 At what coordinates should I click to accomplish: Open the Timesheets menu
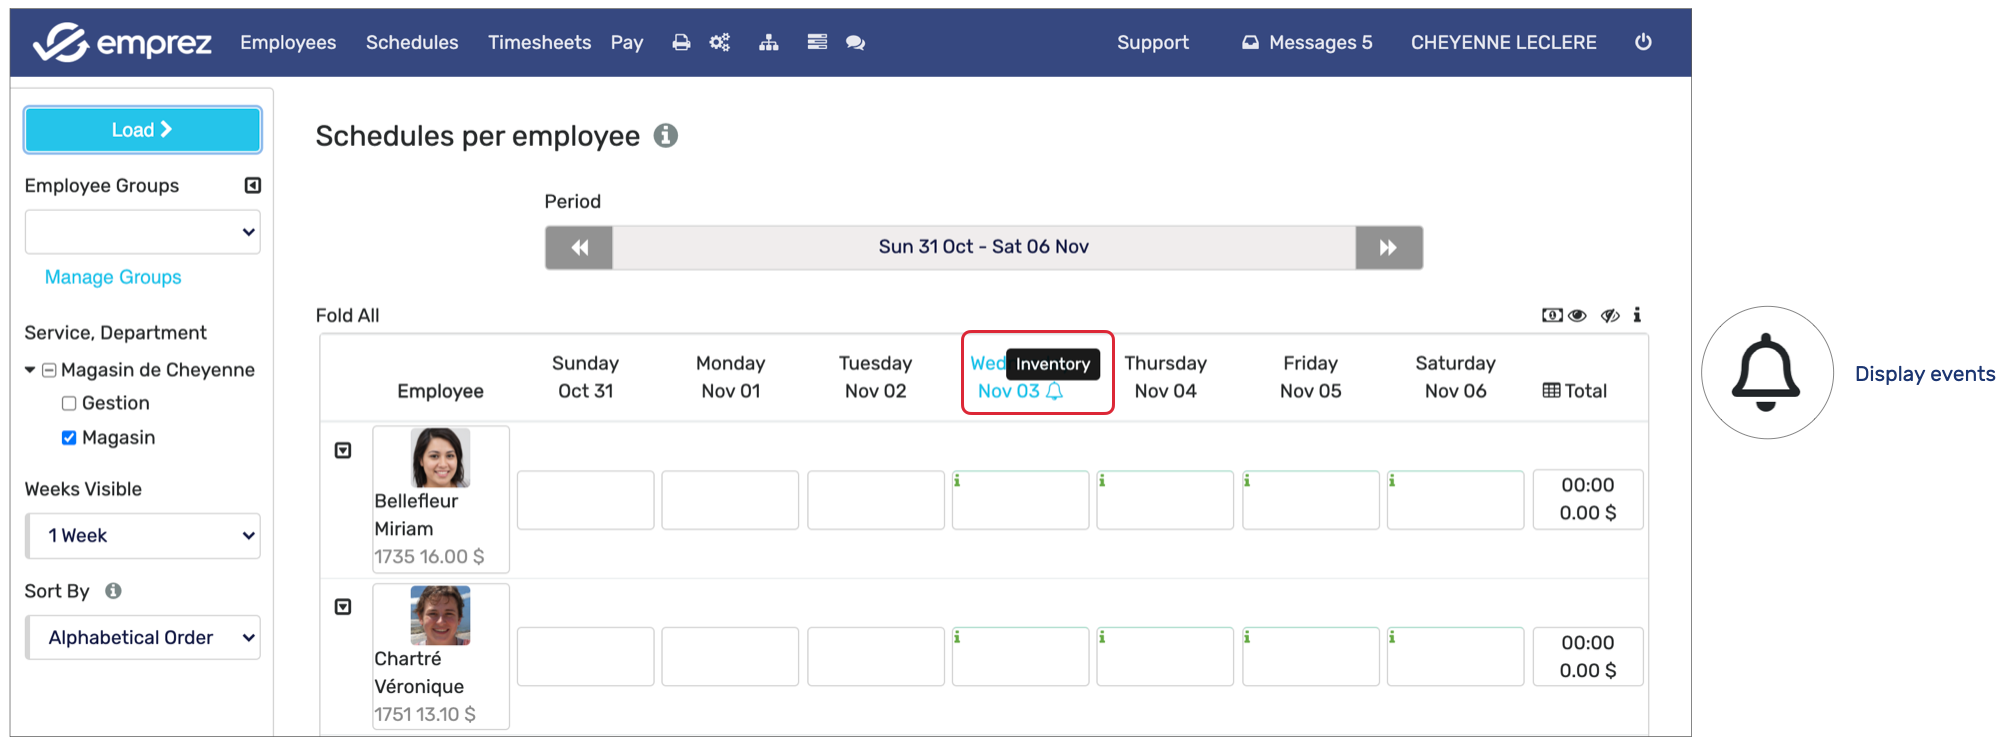coord(540,42)
